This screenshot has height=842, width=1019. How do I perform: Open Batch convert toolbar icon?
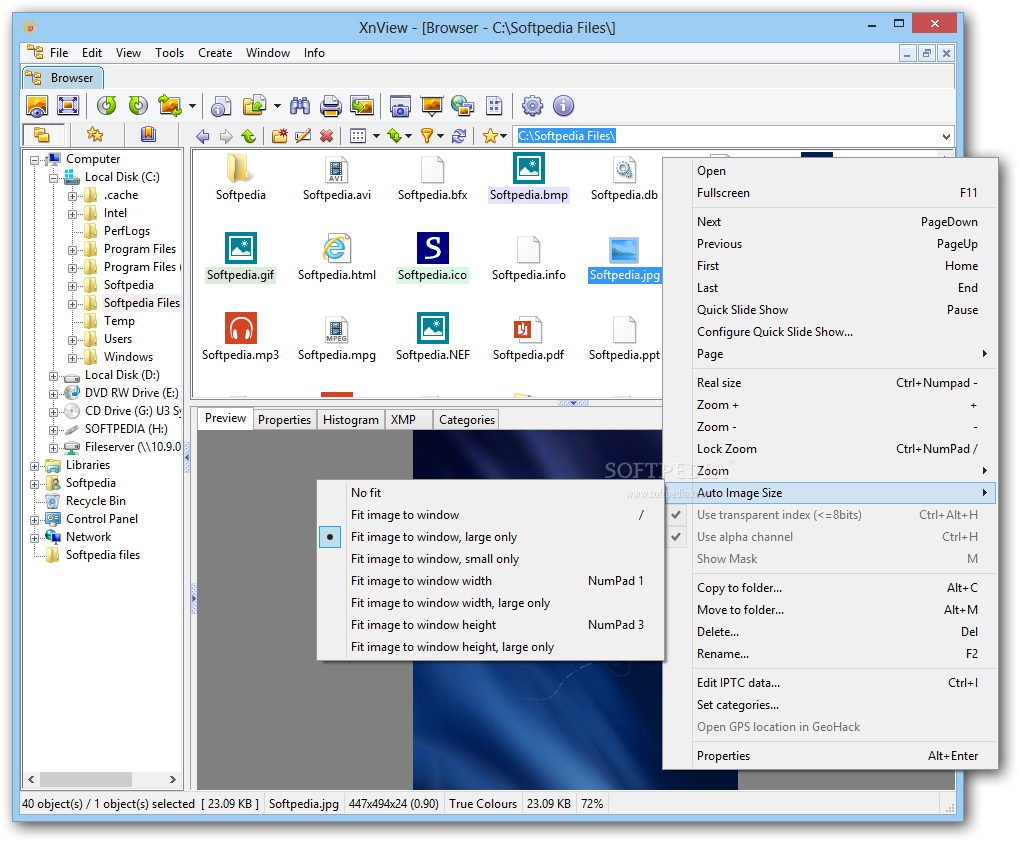click(362, 106)
